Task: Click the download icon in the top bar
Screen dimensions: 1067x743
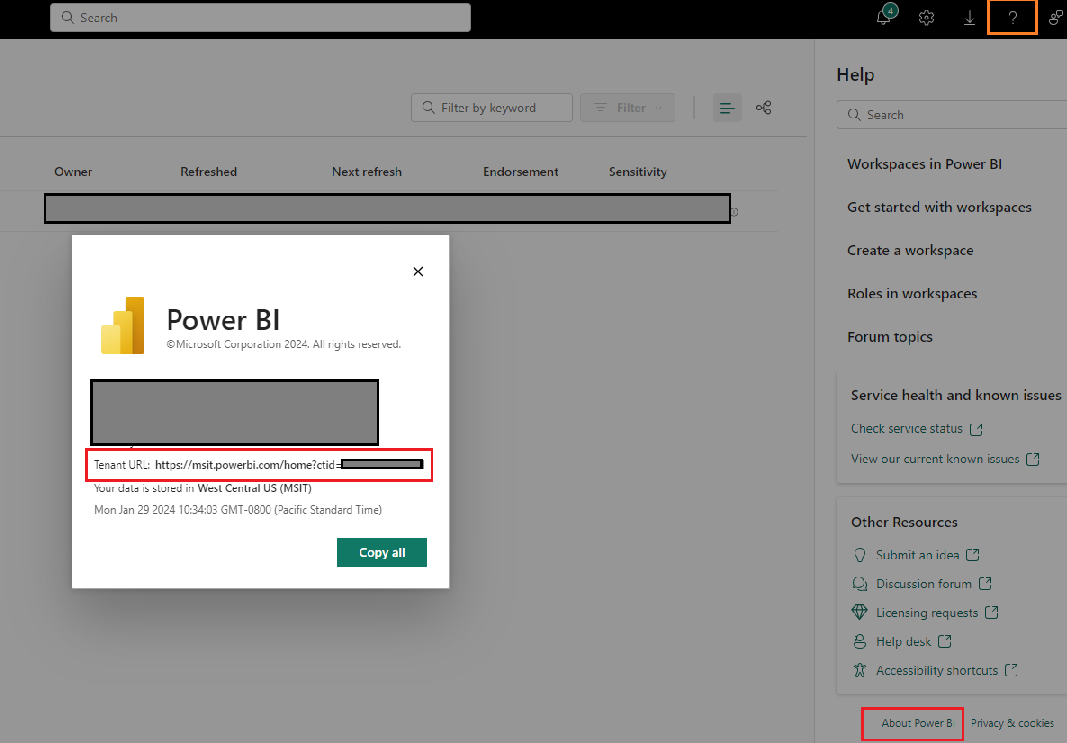Action: click(x=968, y=17)
